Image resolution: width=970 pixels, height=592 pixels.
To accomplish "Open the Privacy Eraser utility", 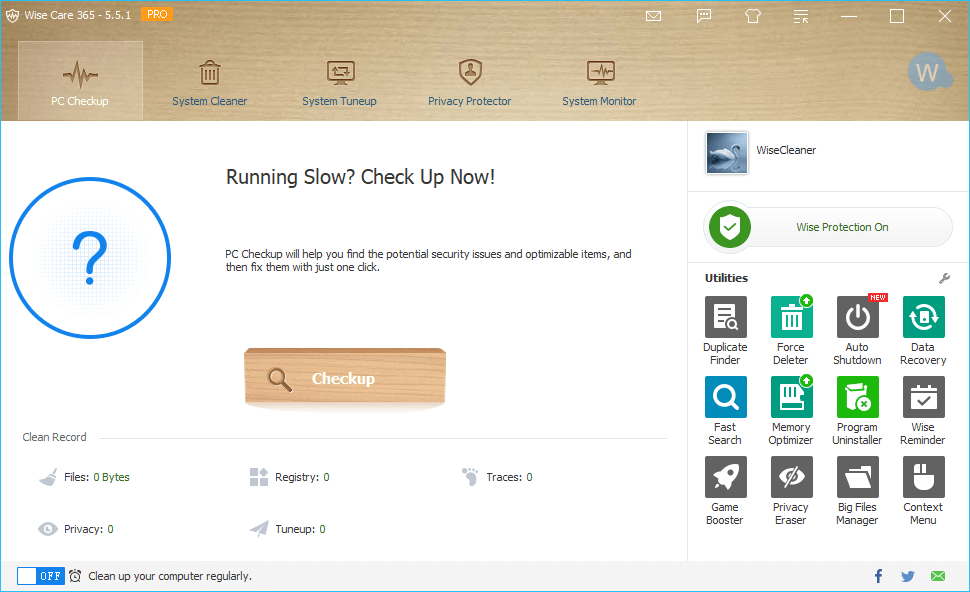I will pyautogui.click(x=791, y=491).
